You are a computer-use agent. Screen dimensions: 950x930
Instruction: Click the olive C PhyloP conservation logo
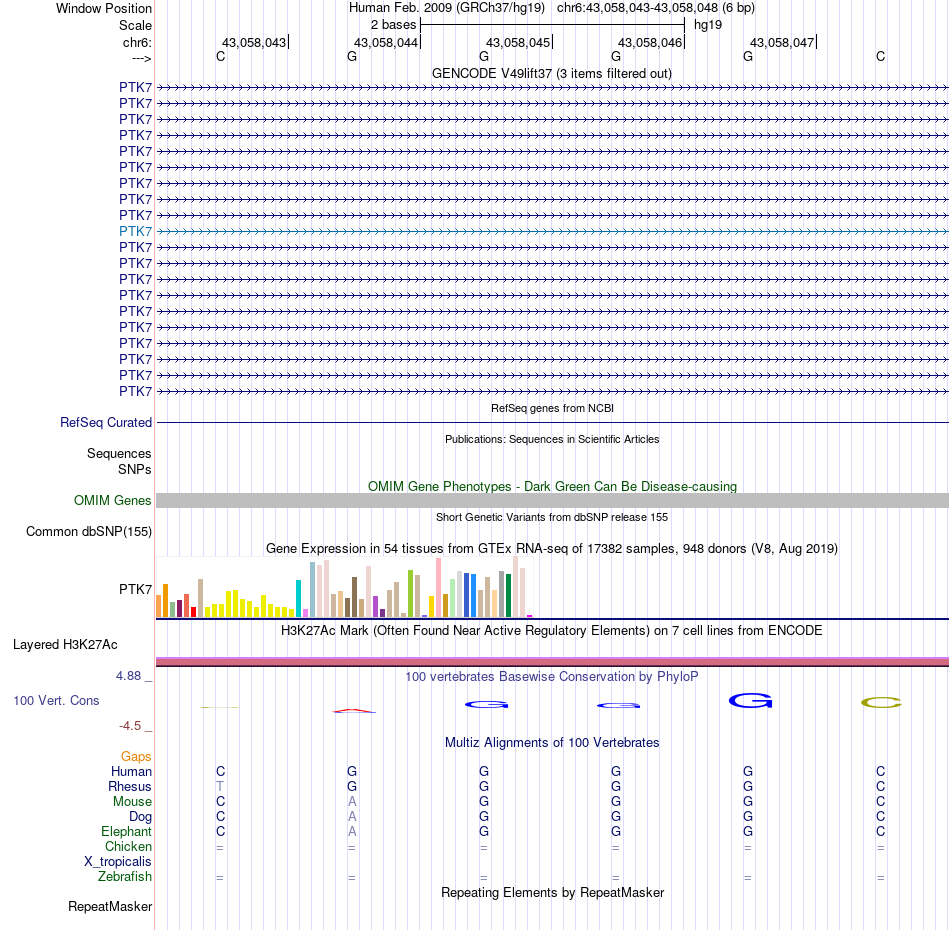(881, 703)
